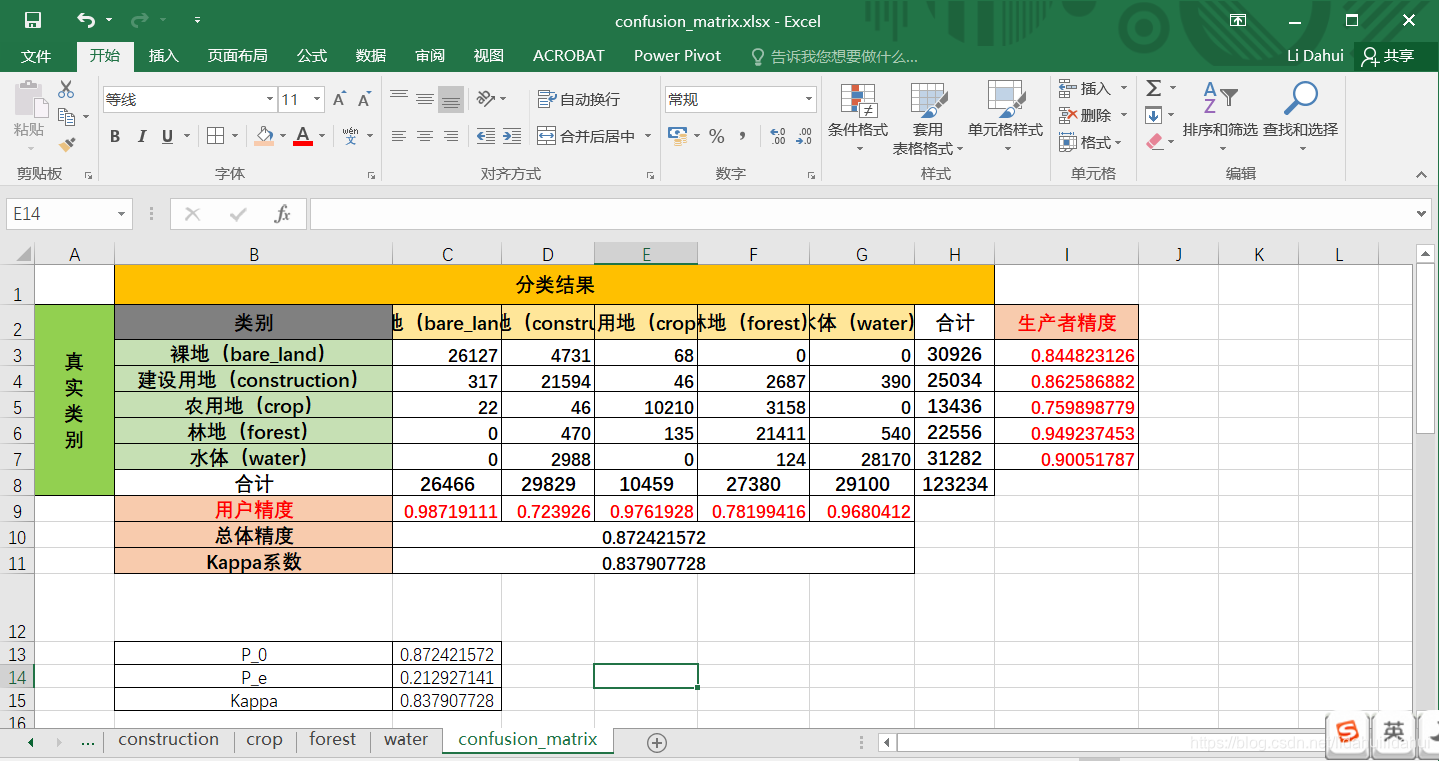The image size is (1439, 761).
Task: Click the Increase Font Size icon
Action: pos(339,99)
